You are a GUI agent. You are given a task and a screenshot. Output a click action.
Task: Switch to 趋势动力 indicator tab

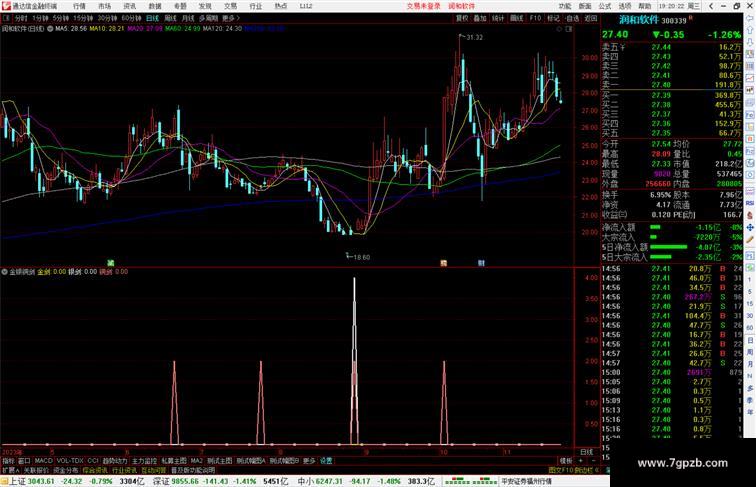tap(115, 461)
